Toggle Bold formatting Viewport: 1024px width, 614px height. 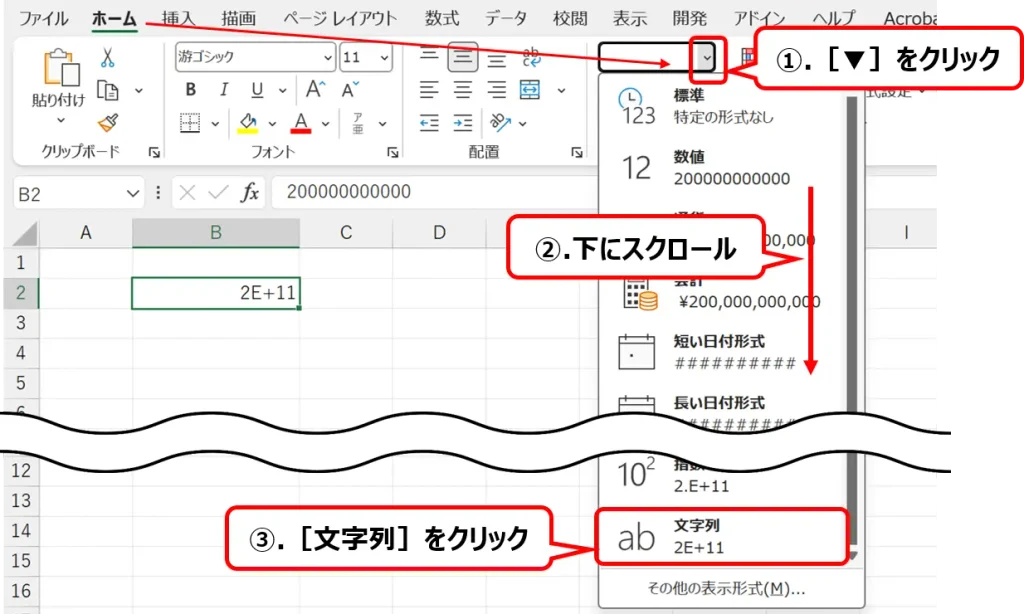191,89
